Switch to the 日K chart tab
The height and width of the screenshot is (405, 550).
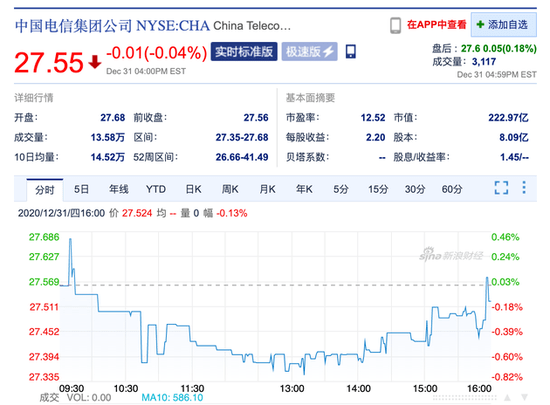[x=193, y=189]
